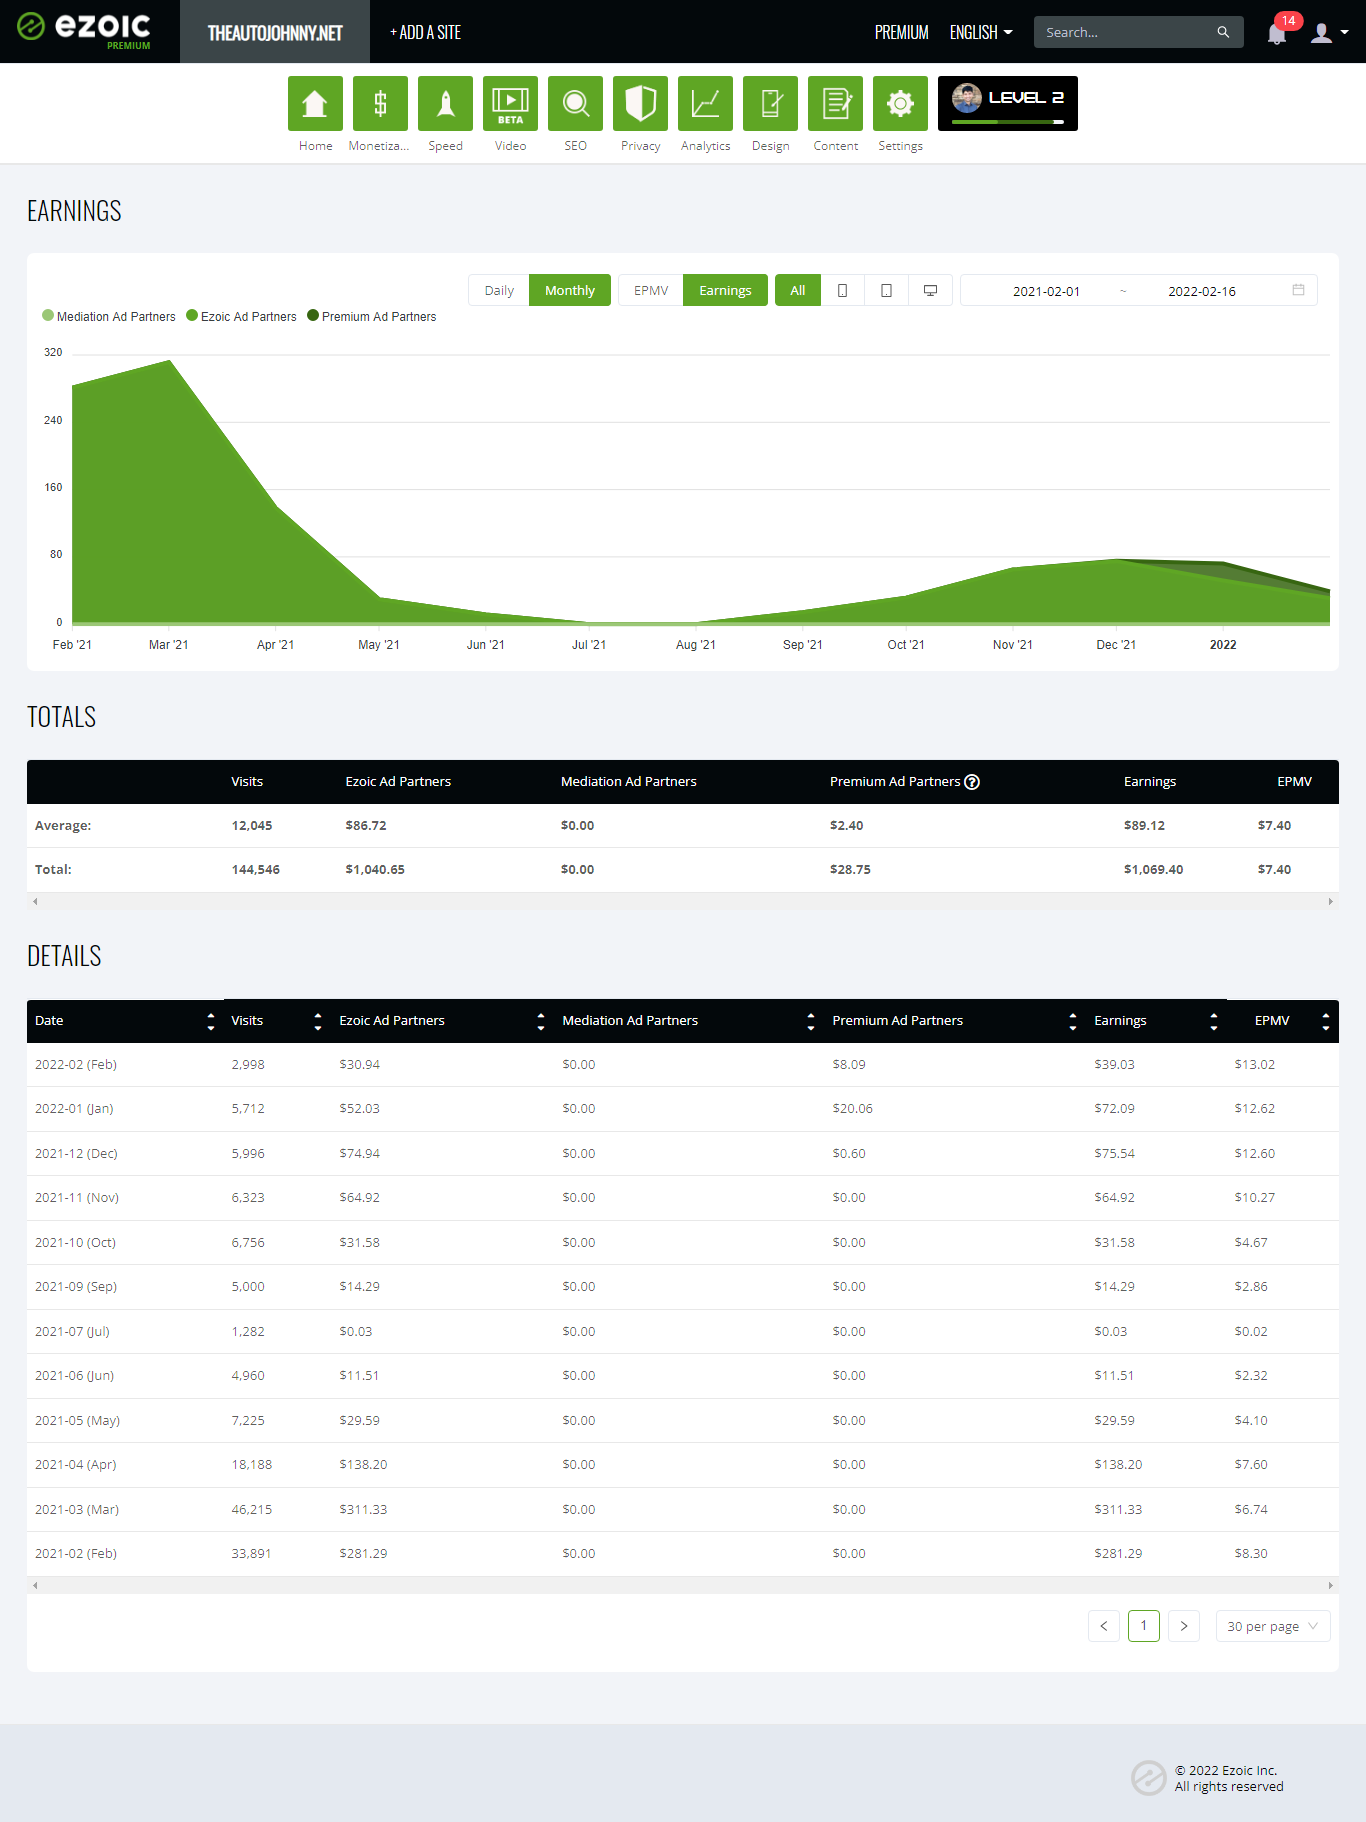This screenshot has width=1366, height=1822.
Task: Open the Content icon
Action: (x=835, y=103)
